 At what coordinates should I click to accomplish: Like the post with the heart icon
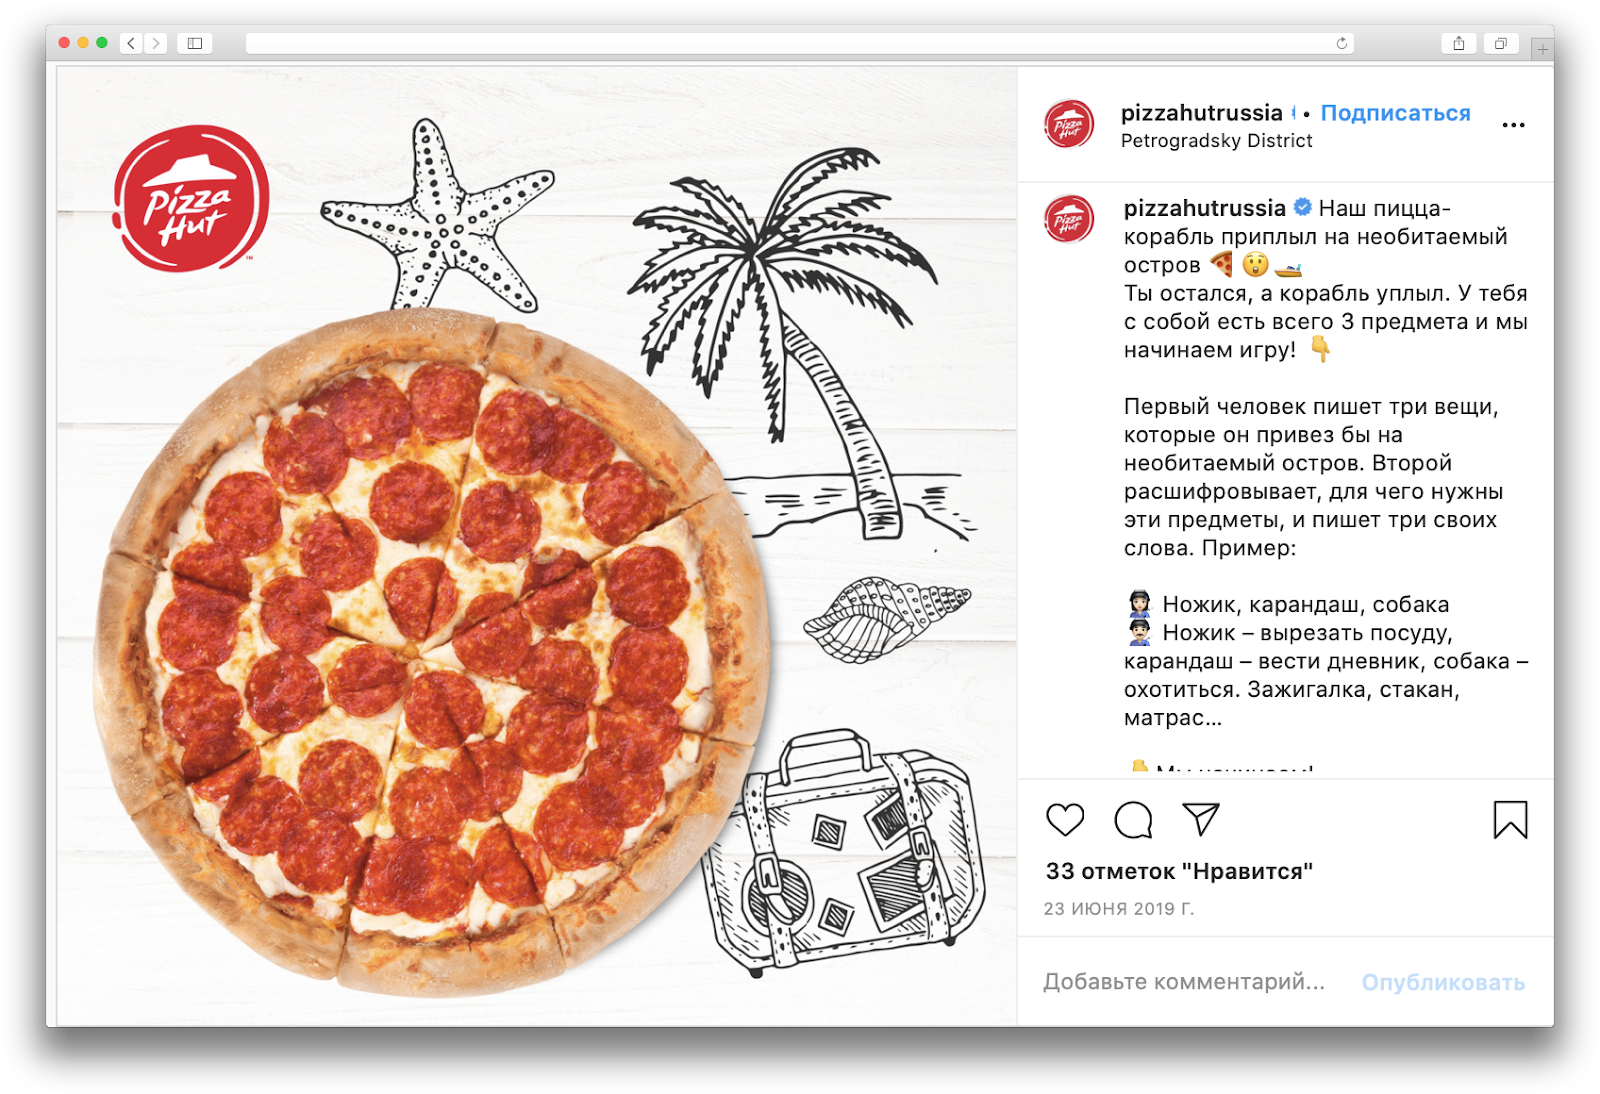1065,820
